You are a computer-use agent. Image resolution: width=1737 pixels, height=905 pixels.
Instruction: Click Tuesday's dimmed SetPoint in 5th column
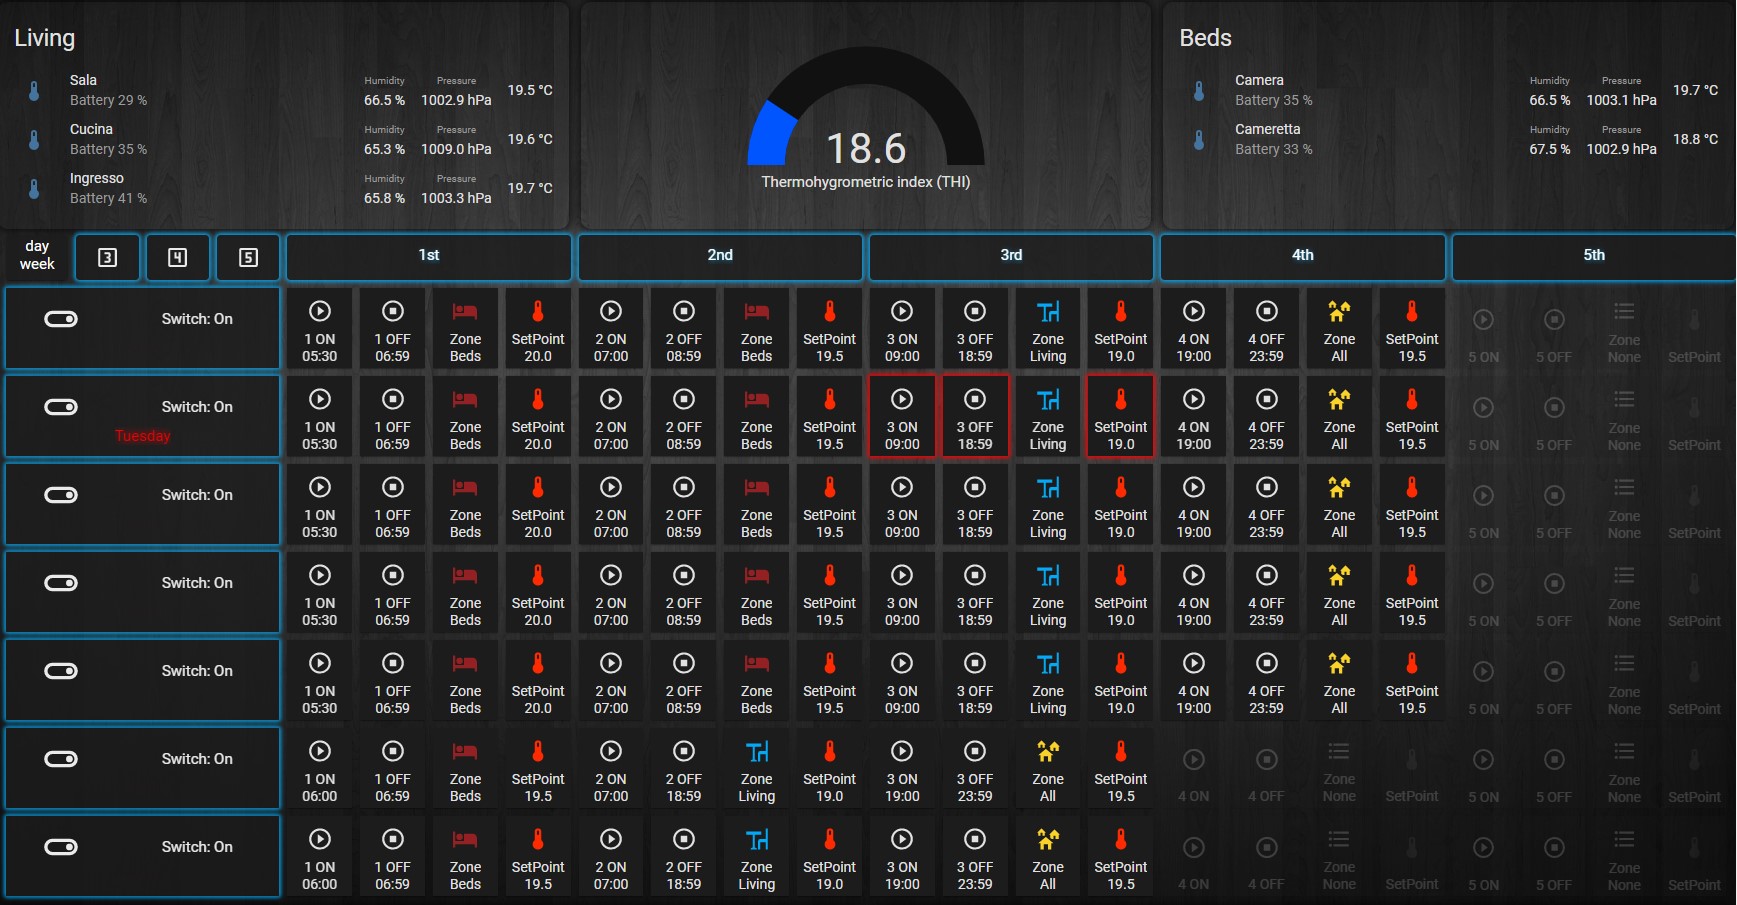(1694, 417)
